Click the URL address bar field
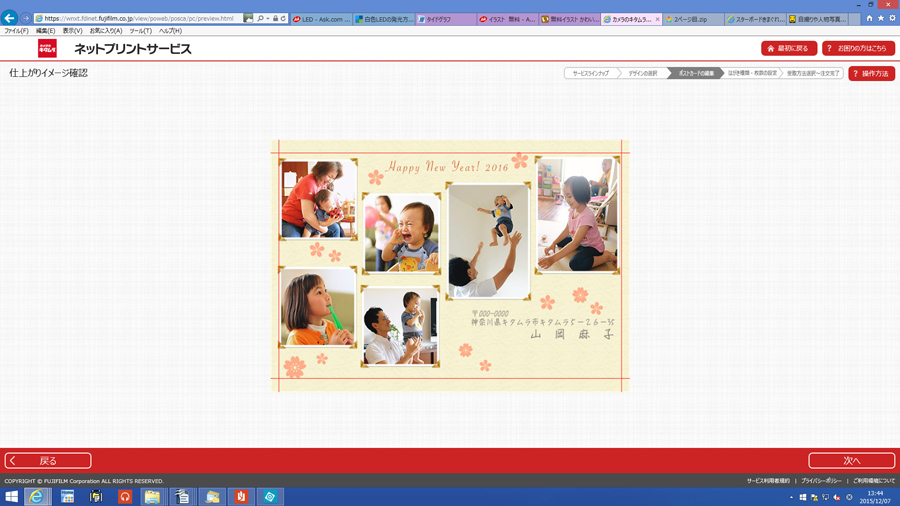Screen dimensions: 900x506 click(x=140, y=18)
